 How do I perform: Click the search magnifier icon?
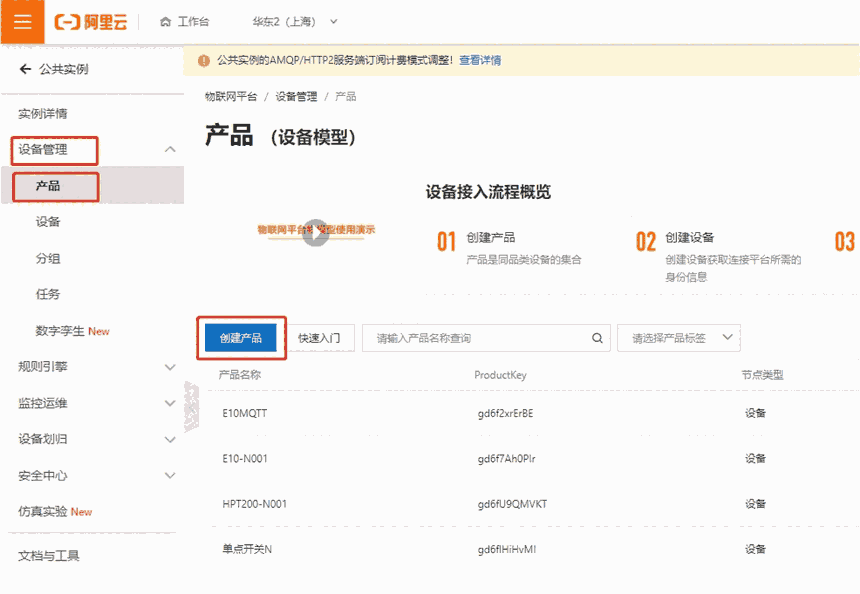tap(598, 338)
